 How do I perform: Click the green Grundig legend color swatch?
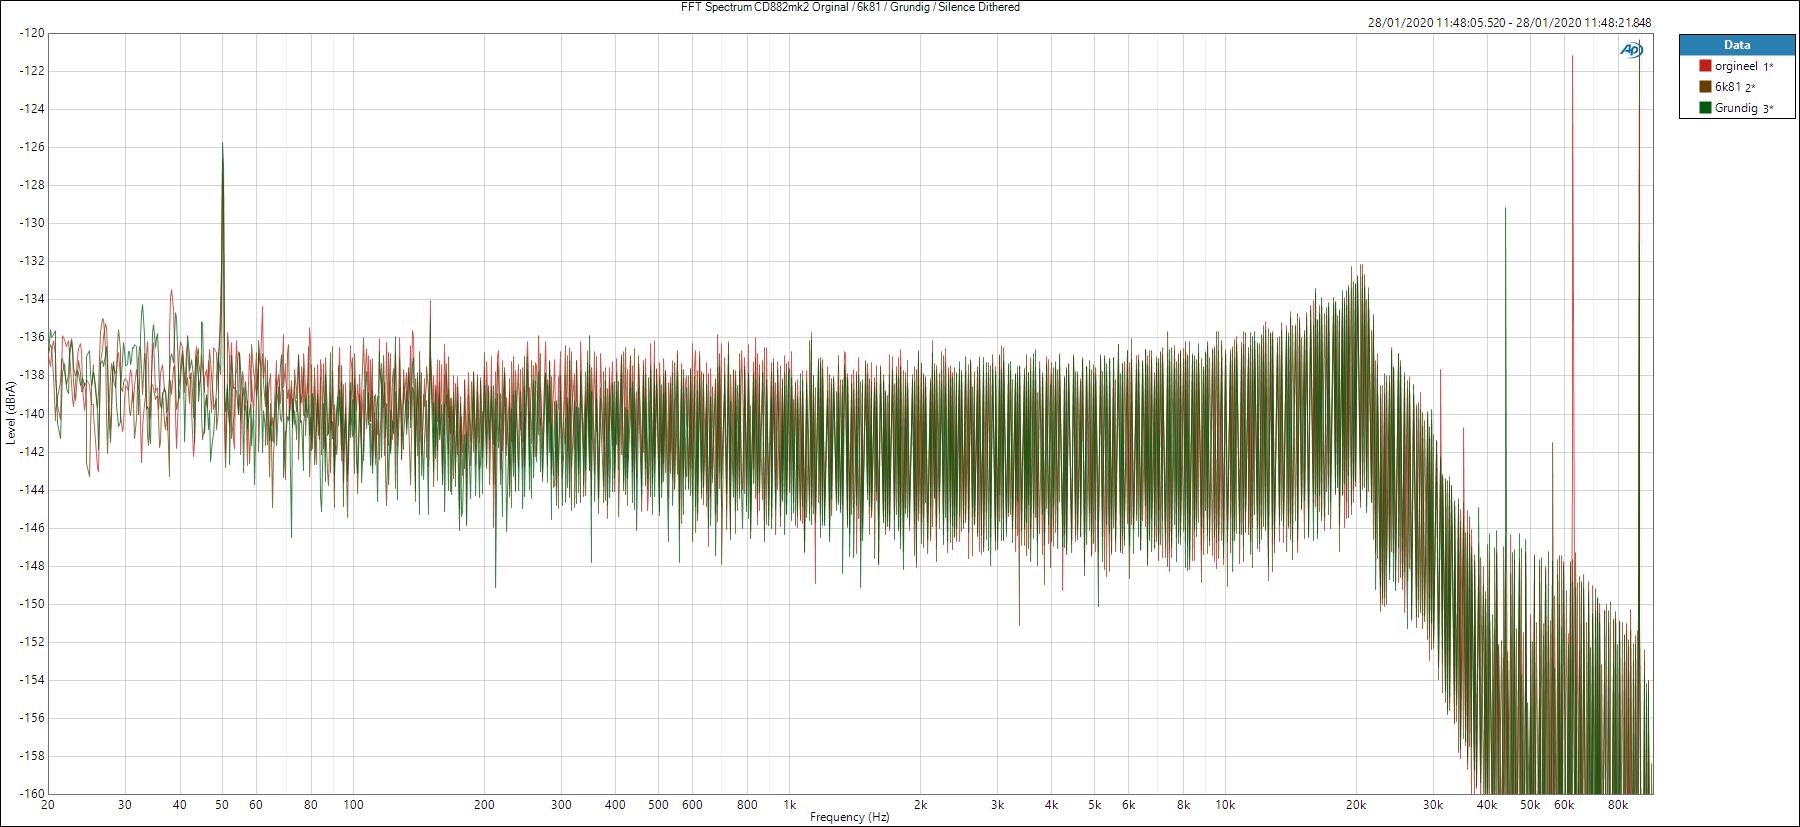pos(1705,108)
